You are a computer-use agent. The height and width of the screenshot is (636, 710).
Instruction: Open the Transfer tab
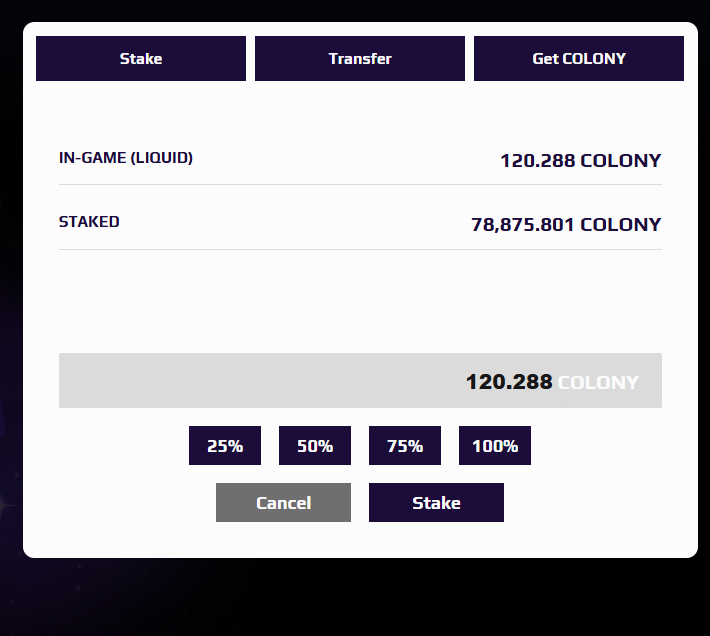(x=360, y=58)
